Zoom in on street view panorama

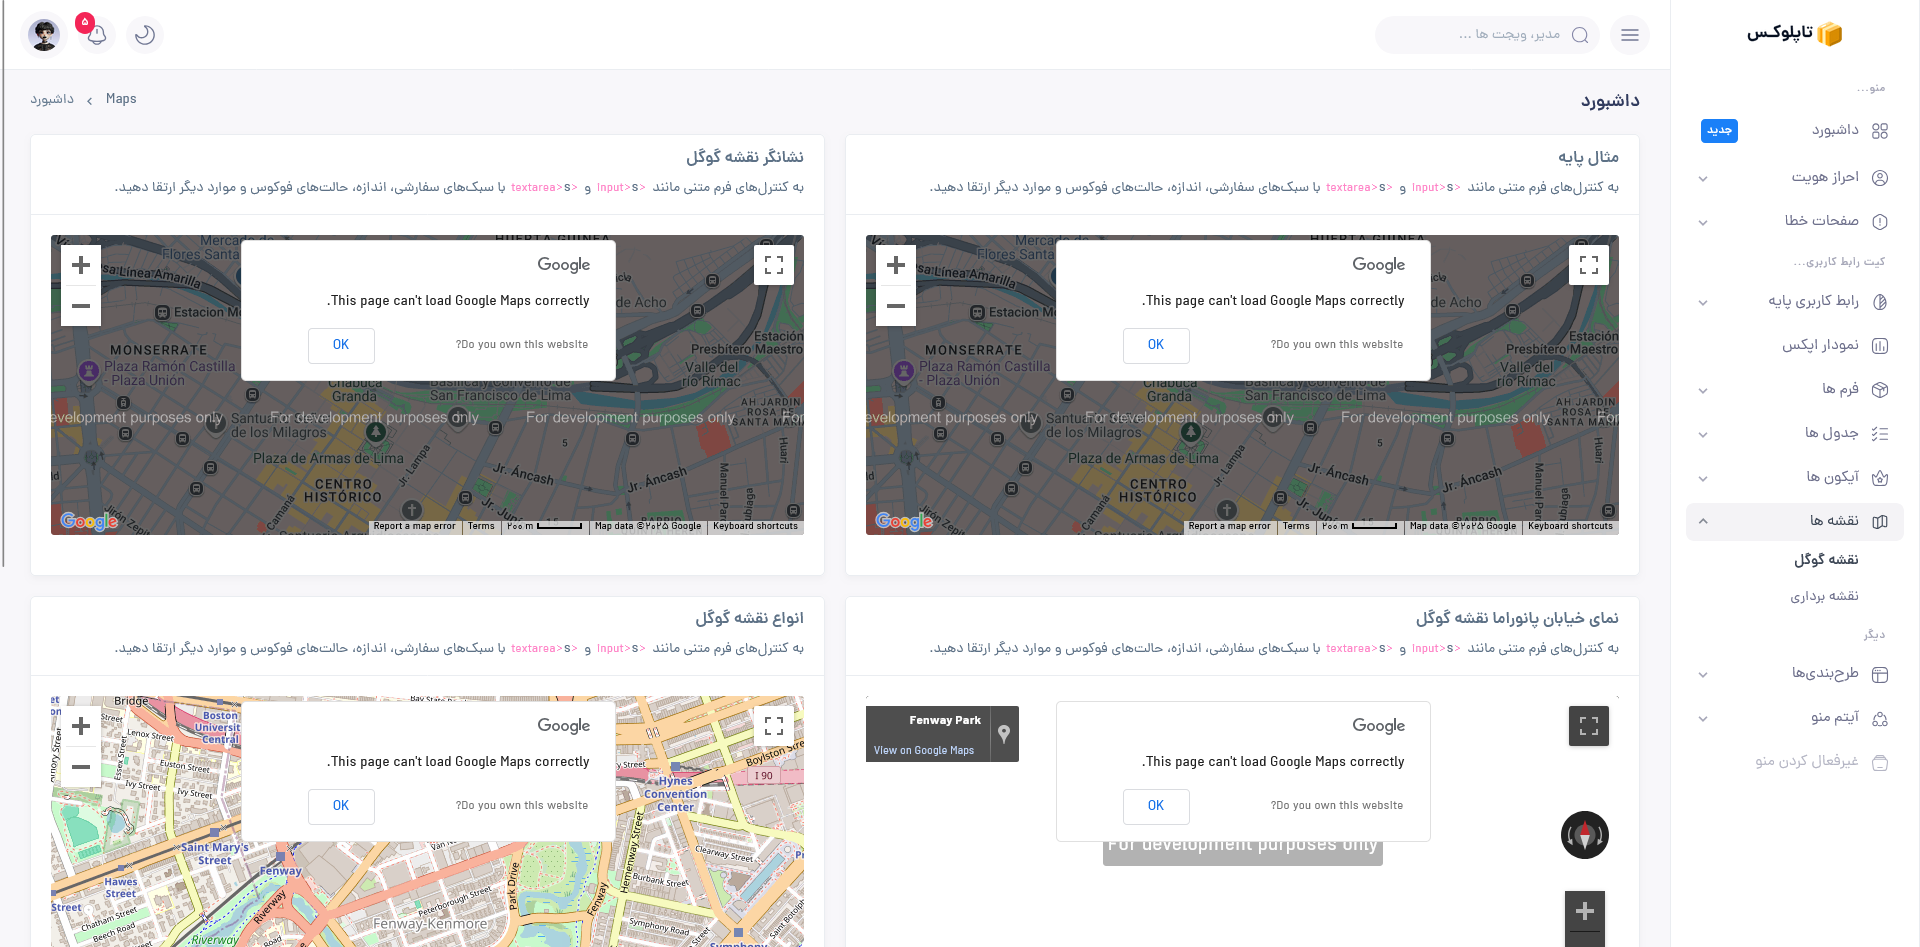pyautogui.click(x=1585, y=911)
